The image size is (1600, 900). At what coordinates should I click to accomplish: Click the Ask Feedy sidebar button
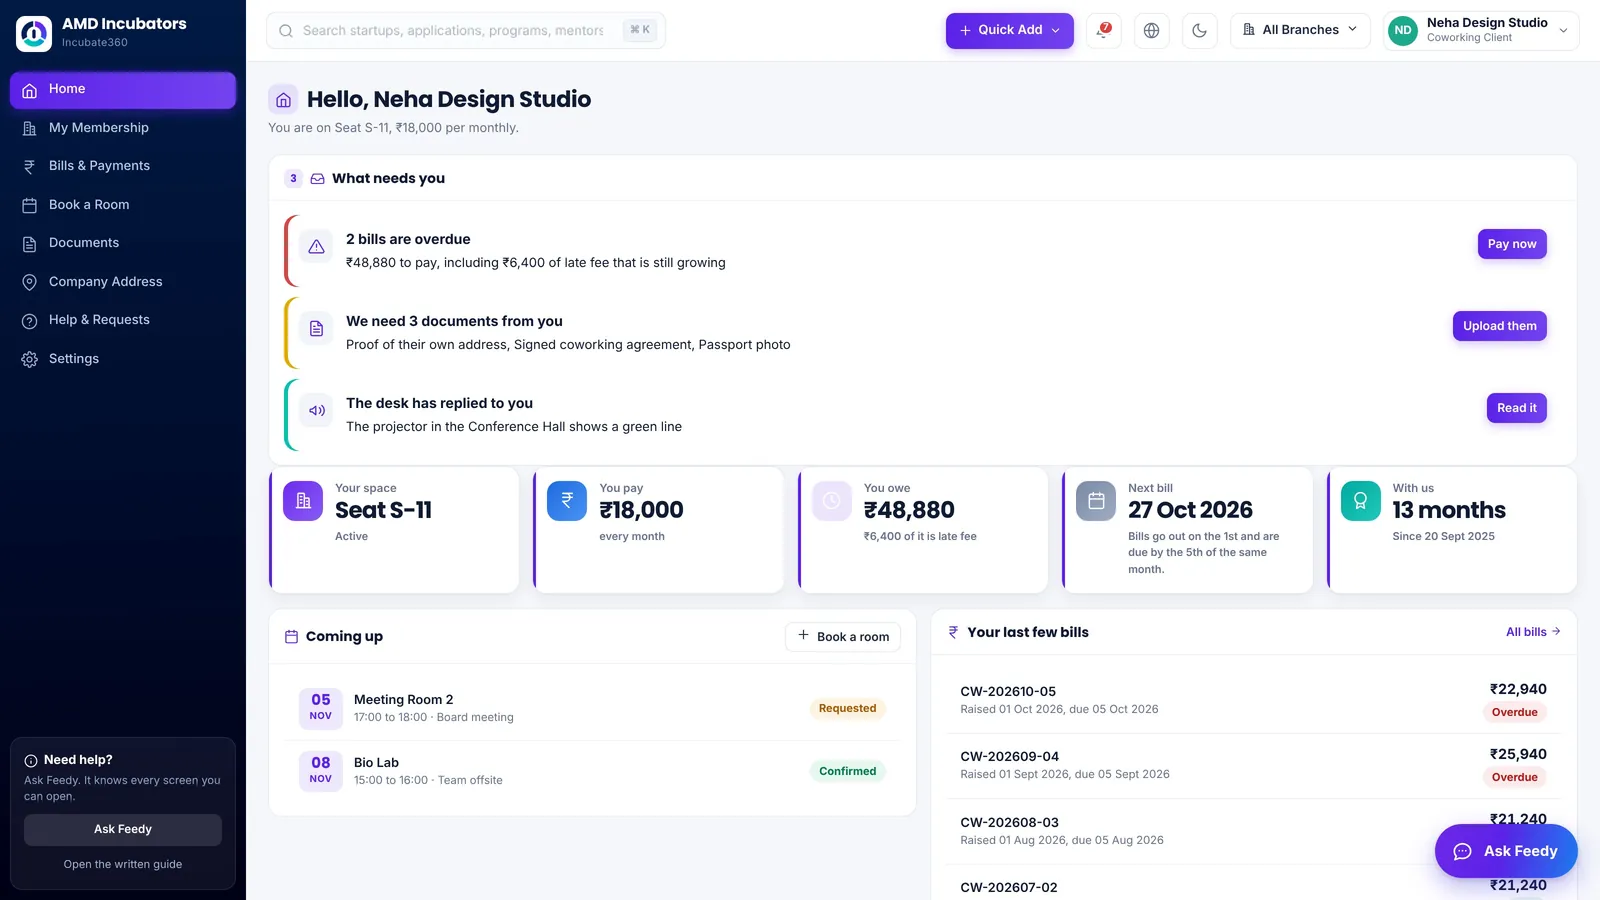click(123, 829)
